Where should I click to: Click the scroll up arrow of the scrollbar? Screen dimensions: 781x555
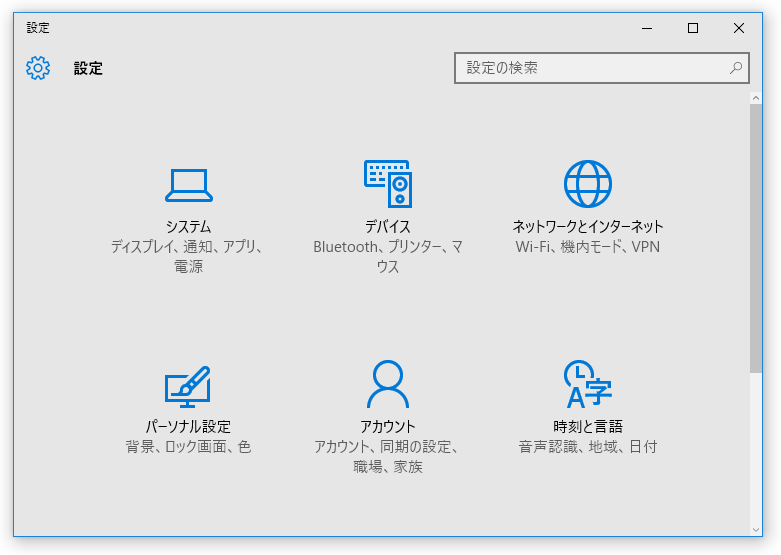click(756, 98)
